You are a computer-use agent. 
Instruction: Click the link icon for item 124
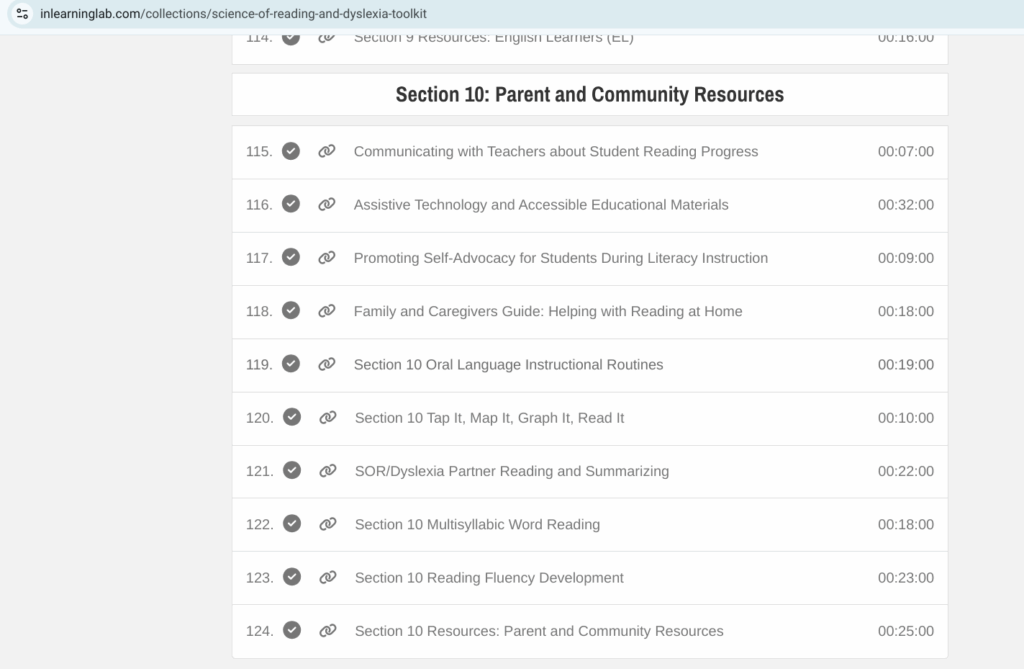tap(328, 631)
